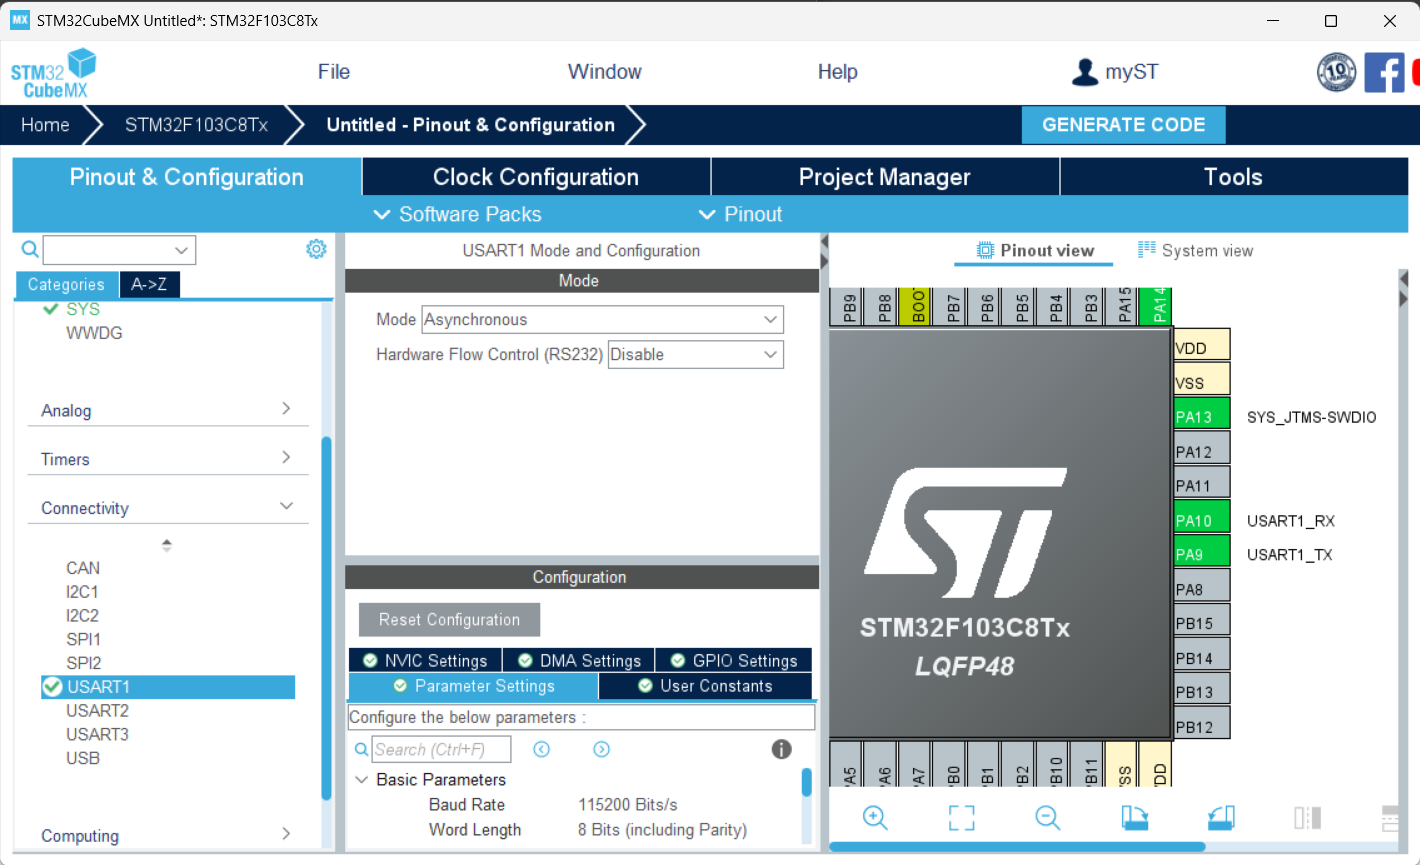
Task: Open the category settings gear icon
Action: [x=316, y=249]
